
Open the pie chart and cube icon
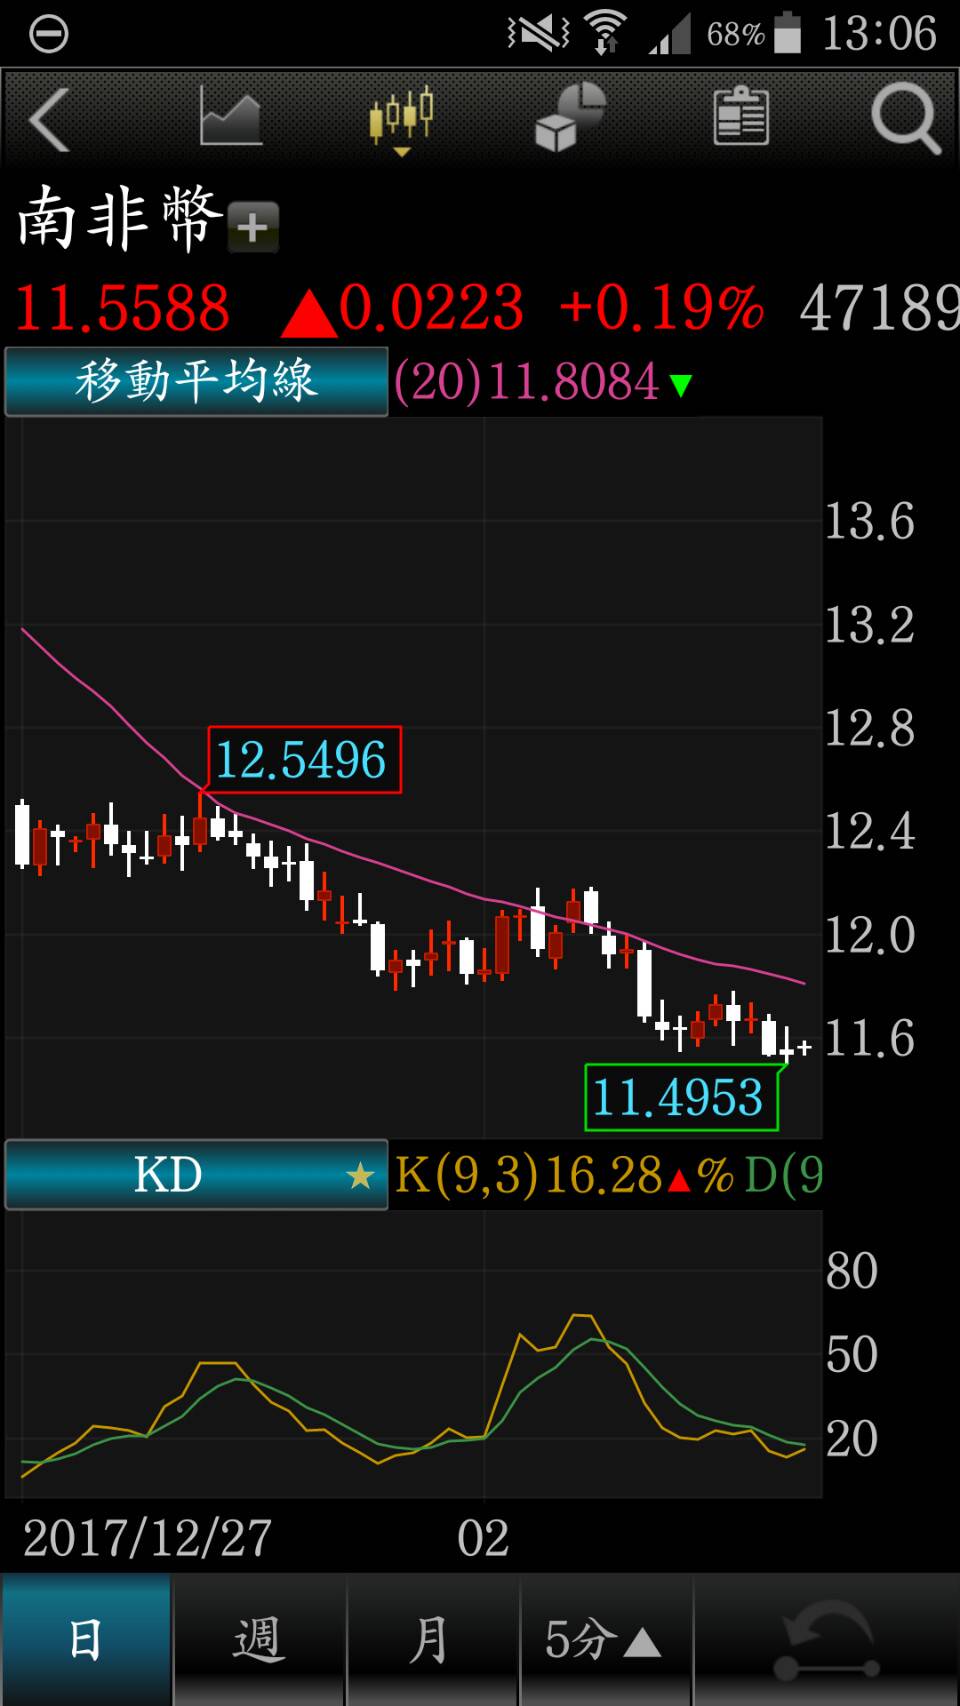coord(571,117)
